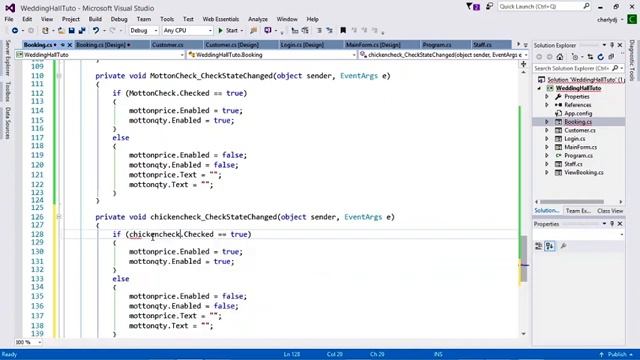Click the Collapse All icon in Solution Explorer
The image size is (640, 360).
click(611, 57)
